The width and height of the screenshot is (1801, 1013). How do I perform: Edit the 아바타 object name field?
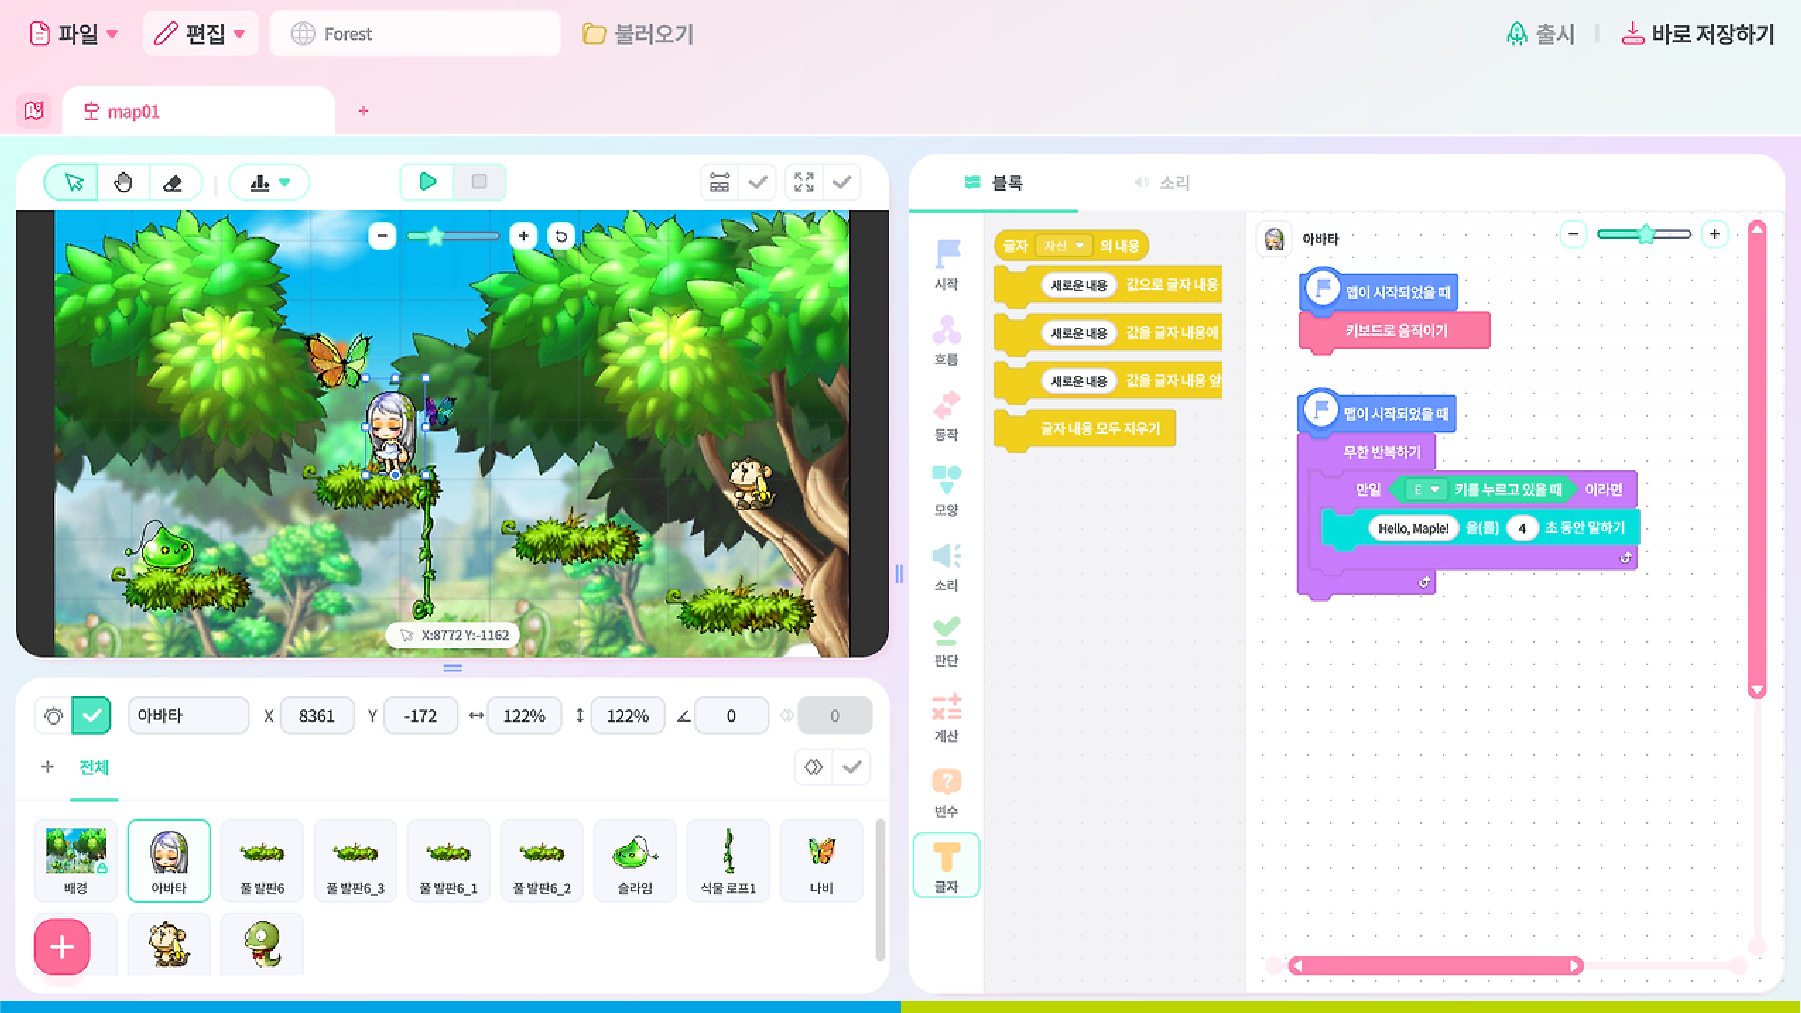(x=188, y=715)
